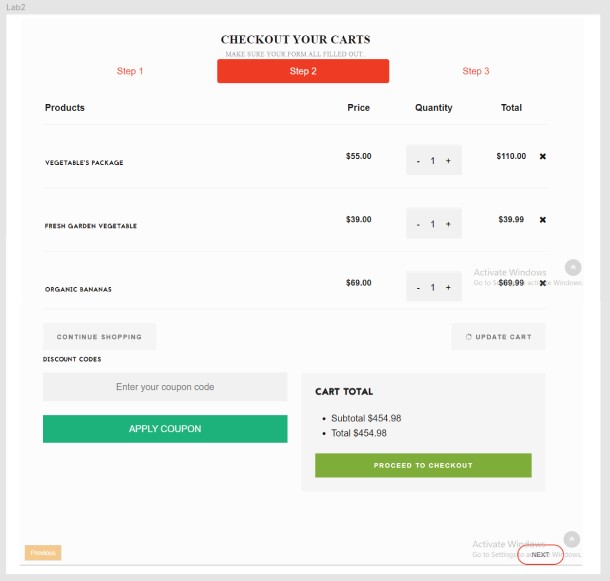
Task: Click the bottom scroll-to-top circle icon
Action: [572, 539]
